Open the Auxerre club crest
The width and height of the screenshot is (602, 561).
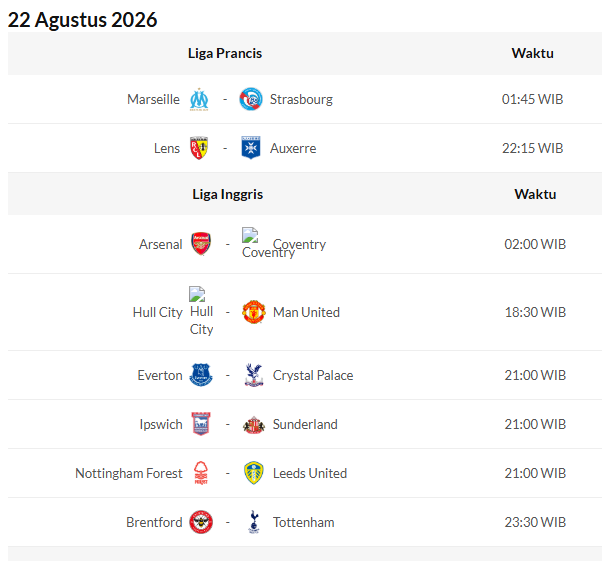tap(251, 148)
